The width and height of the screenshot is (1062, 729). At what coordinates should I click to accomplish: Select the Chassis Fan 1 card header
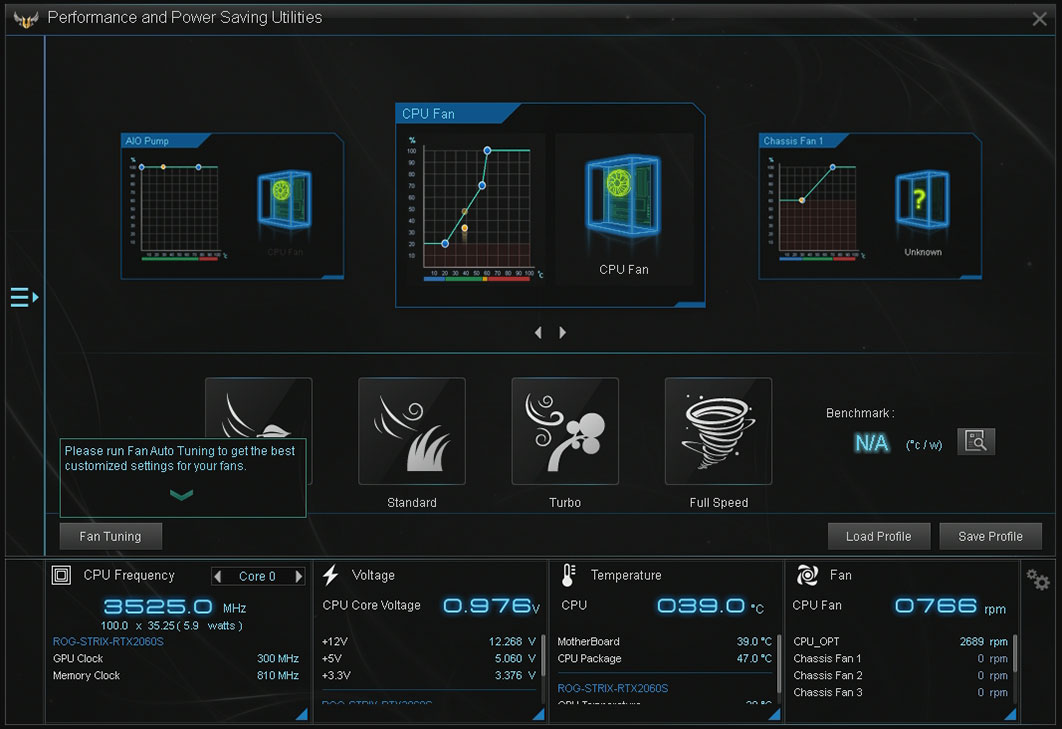point(803,141)
